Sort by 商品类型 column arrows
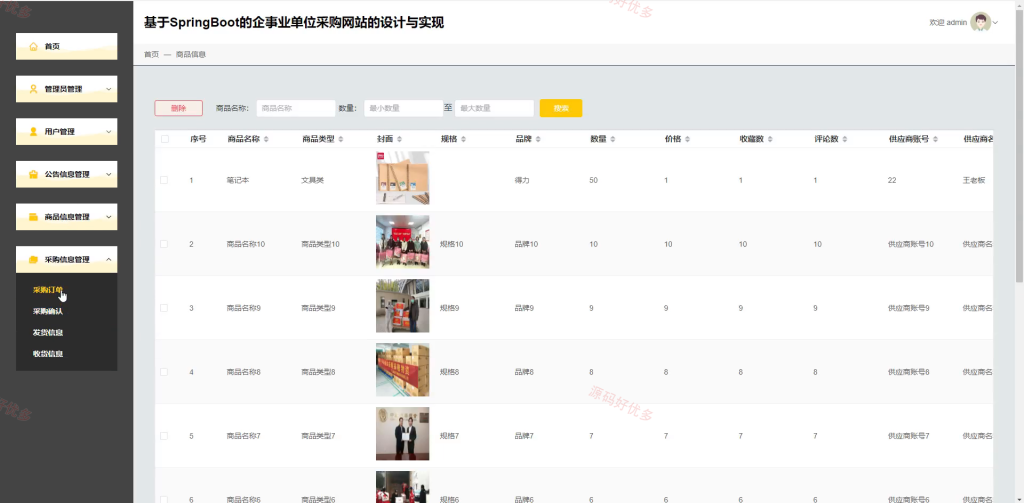This screenshot has height=503, width=1024. click(x=341, y=139)
